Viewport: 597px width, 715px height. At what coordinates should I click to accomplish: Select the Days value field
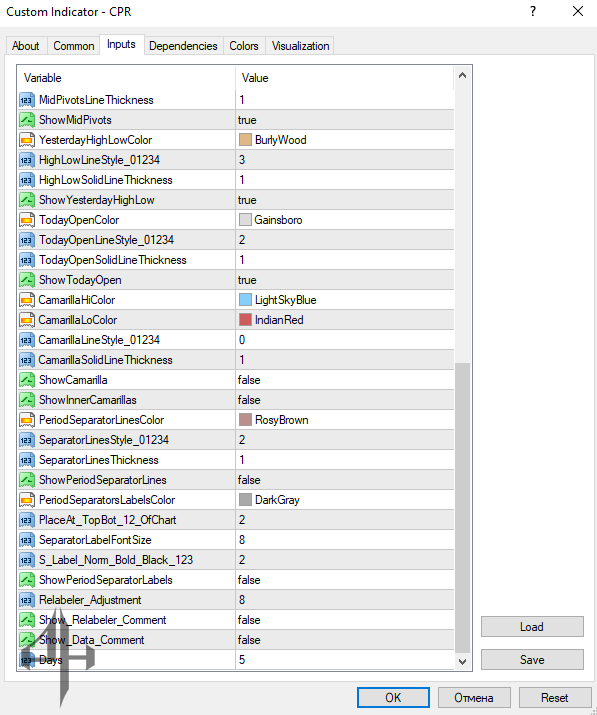pos(345,660)
